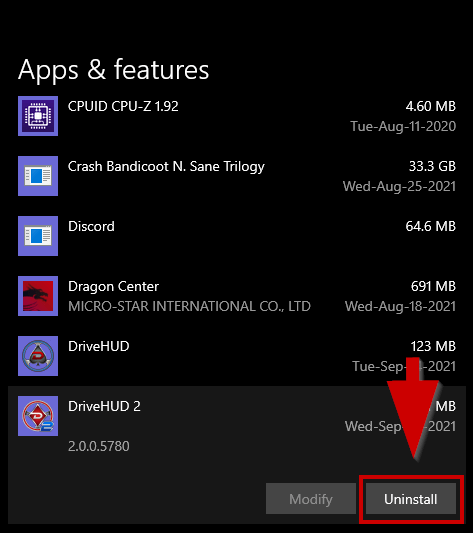
Task: Click the DriveHUD 2 diamond icon
Action: [x=38, y=416]
